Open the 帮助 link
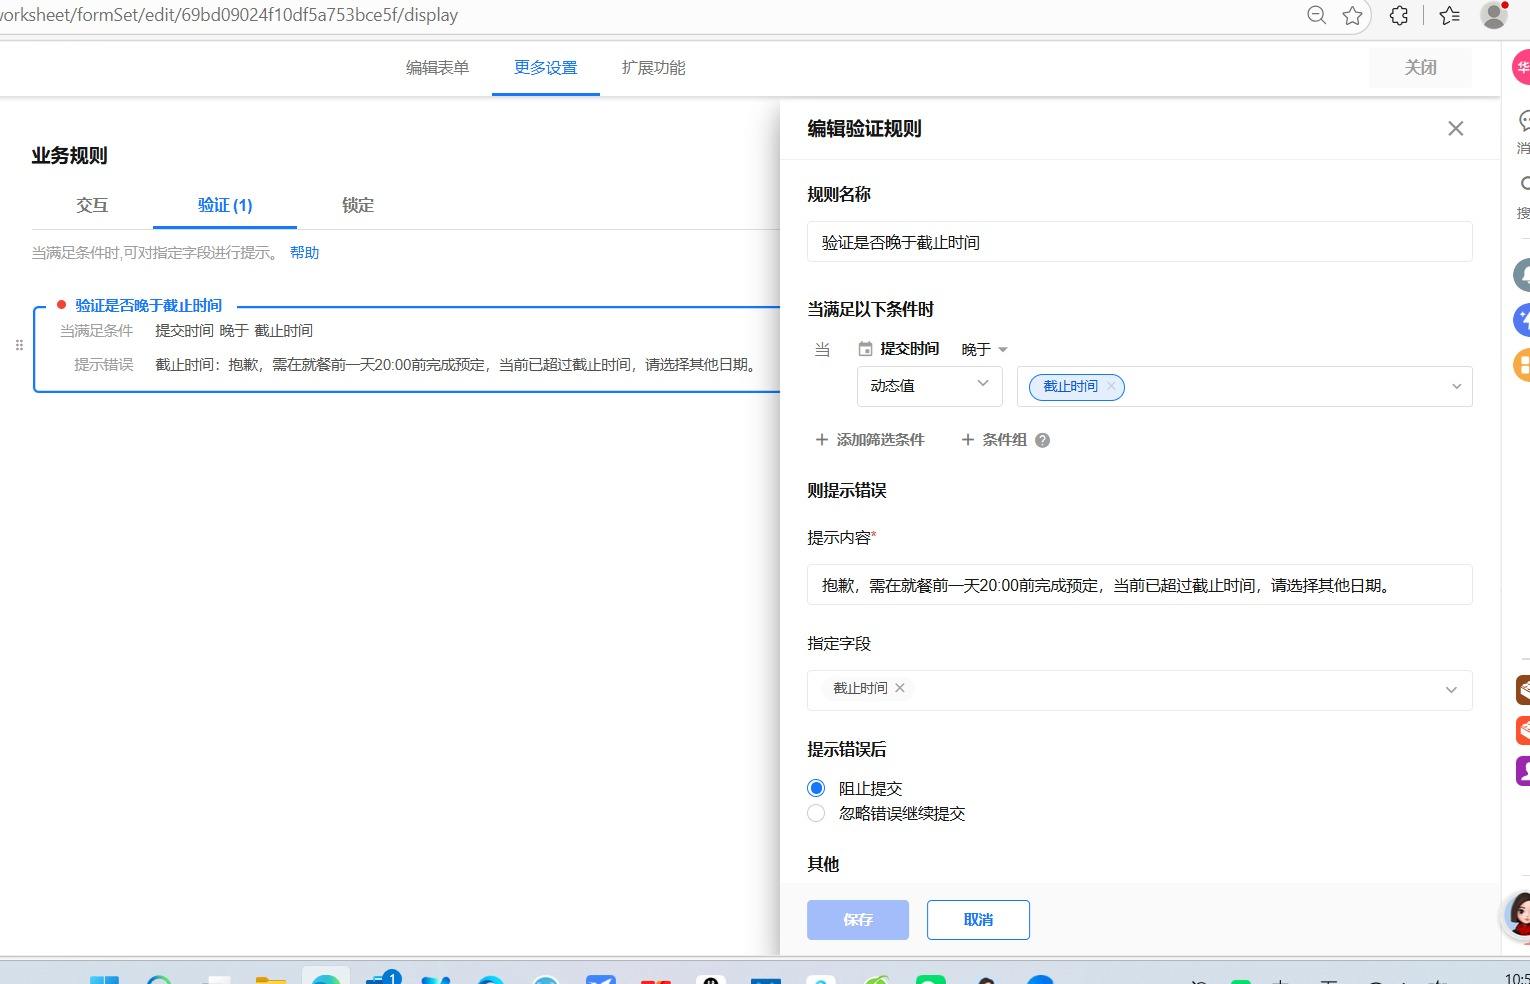This screenshot has width=1530, height=984. coord(305,252)
